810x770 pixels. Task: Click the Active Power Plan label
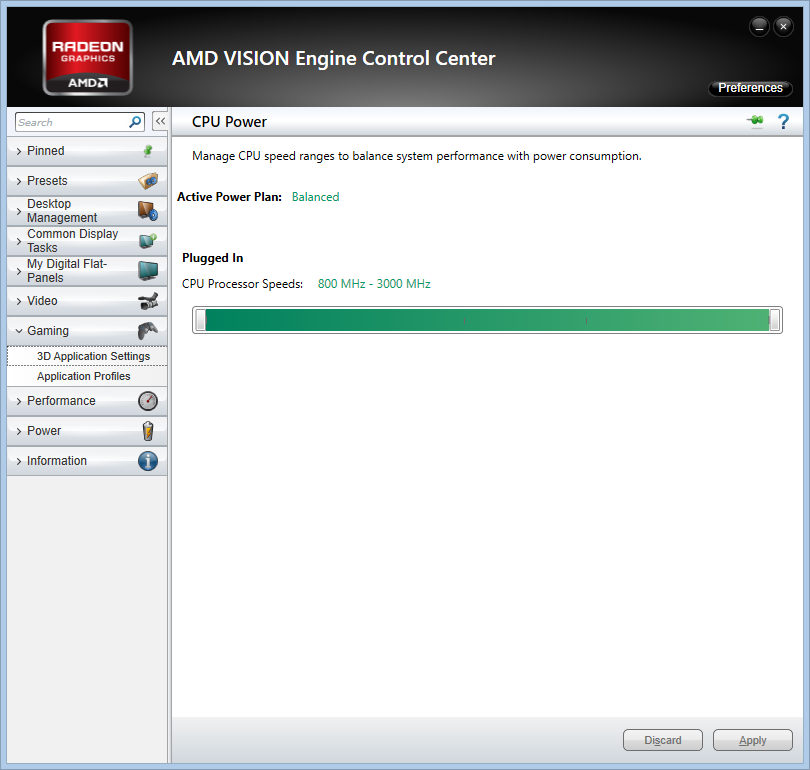pos(229,197)
